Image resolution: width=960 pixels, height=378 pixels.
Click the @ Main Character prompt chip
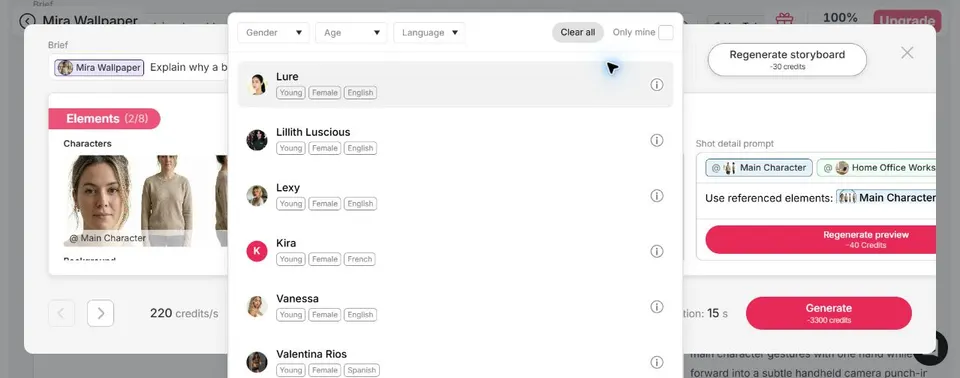(x=759, y=167)
